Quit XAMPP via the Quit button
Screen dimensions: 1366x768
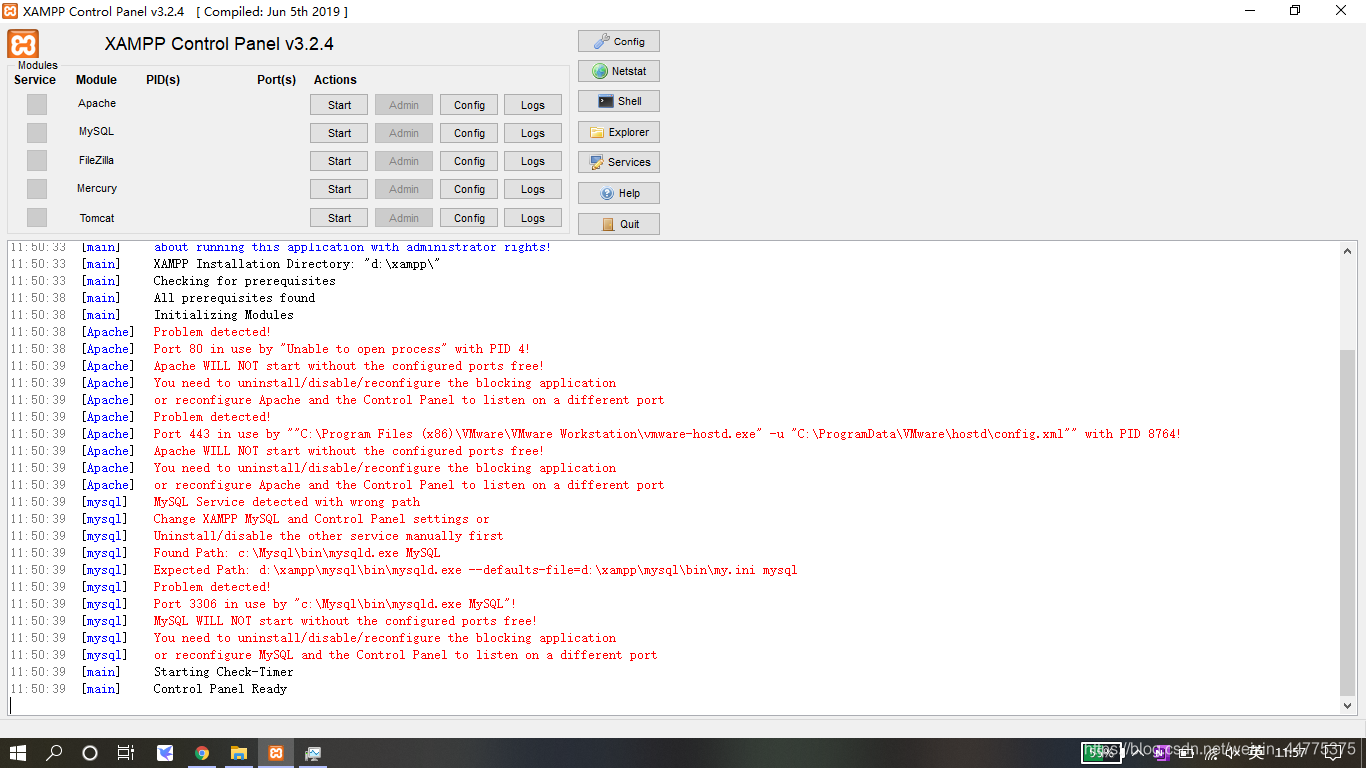coord(619,224)
